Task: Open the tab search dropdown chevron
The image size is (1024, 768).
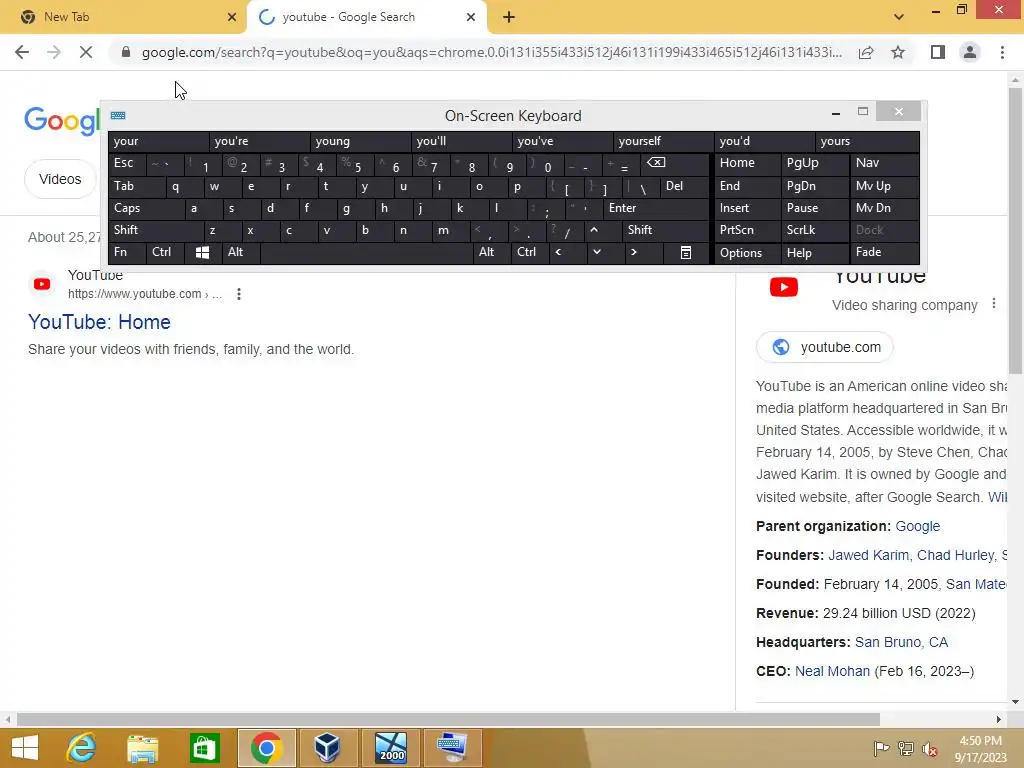Action: [899, 17]
